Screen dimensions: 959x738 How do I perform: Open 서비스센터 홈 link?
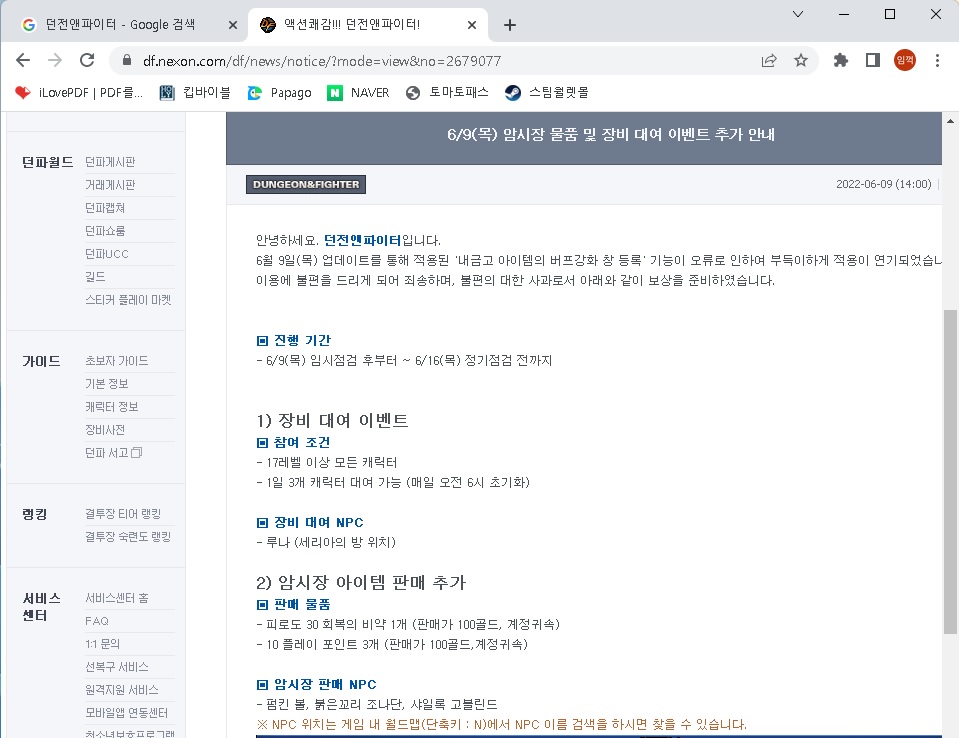117,597
